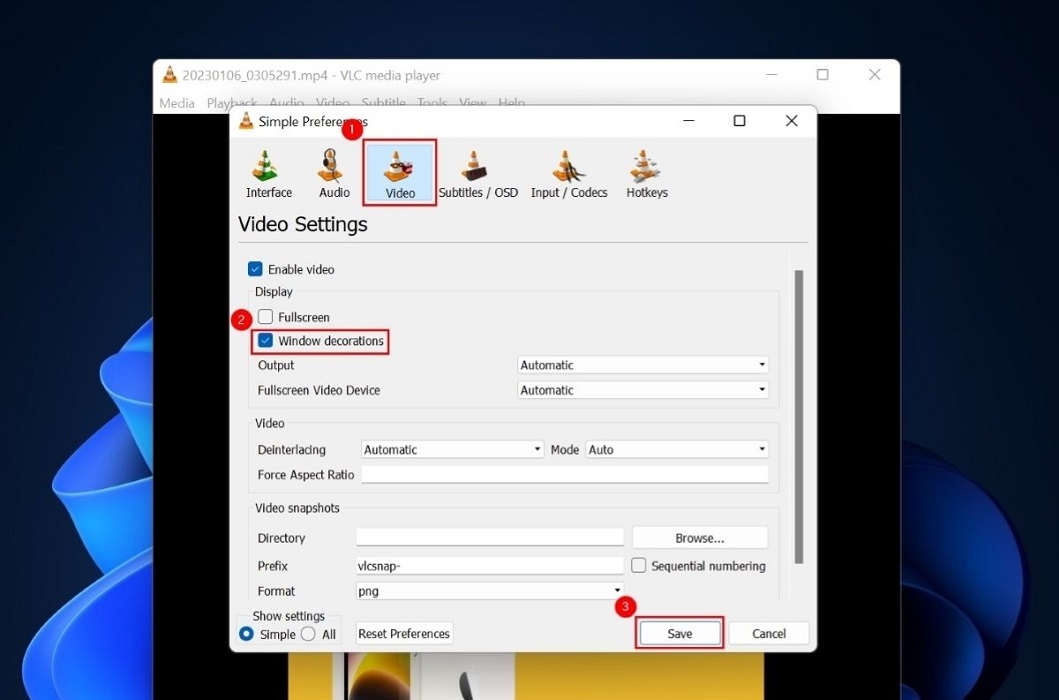Type in the Force Aspect Ratio field

click(565, 474)
